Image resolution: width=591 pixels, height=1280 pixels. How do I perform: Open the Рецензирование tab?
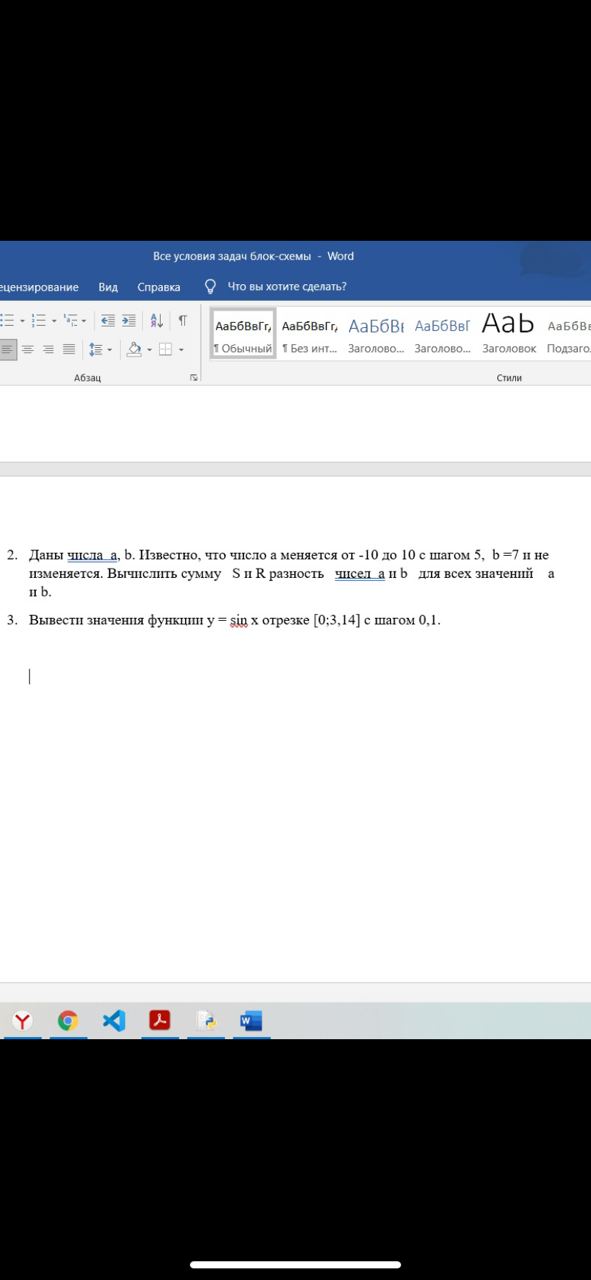coord(39,287)
